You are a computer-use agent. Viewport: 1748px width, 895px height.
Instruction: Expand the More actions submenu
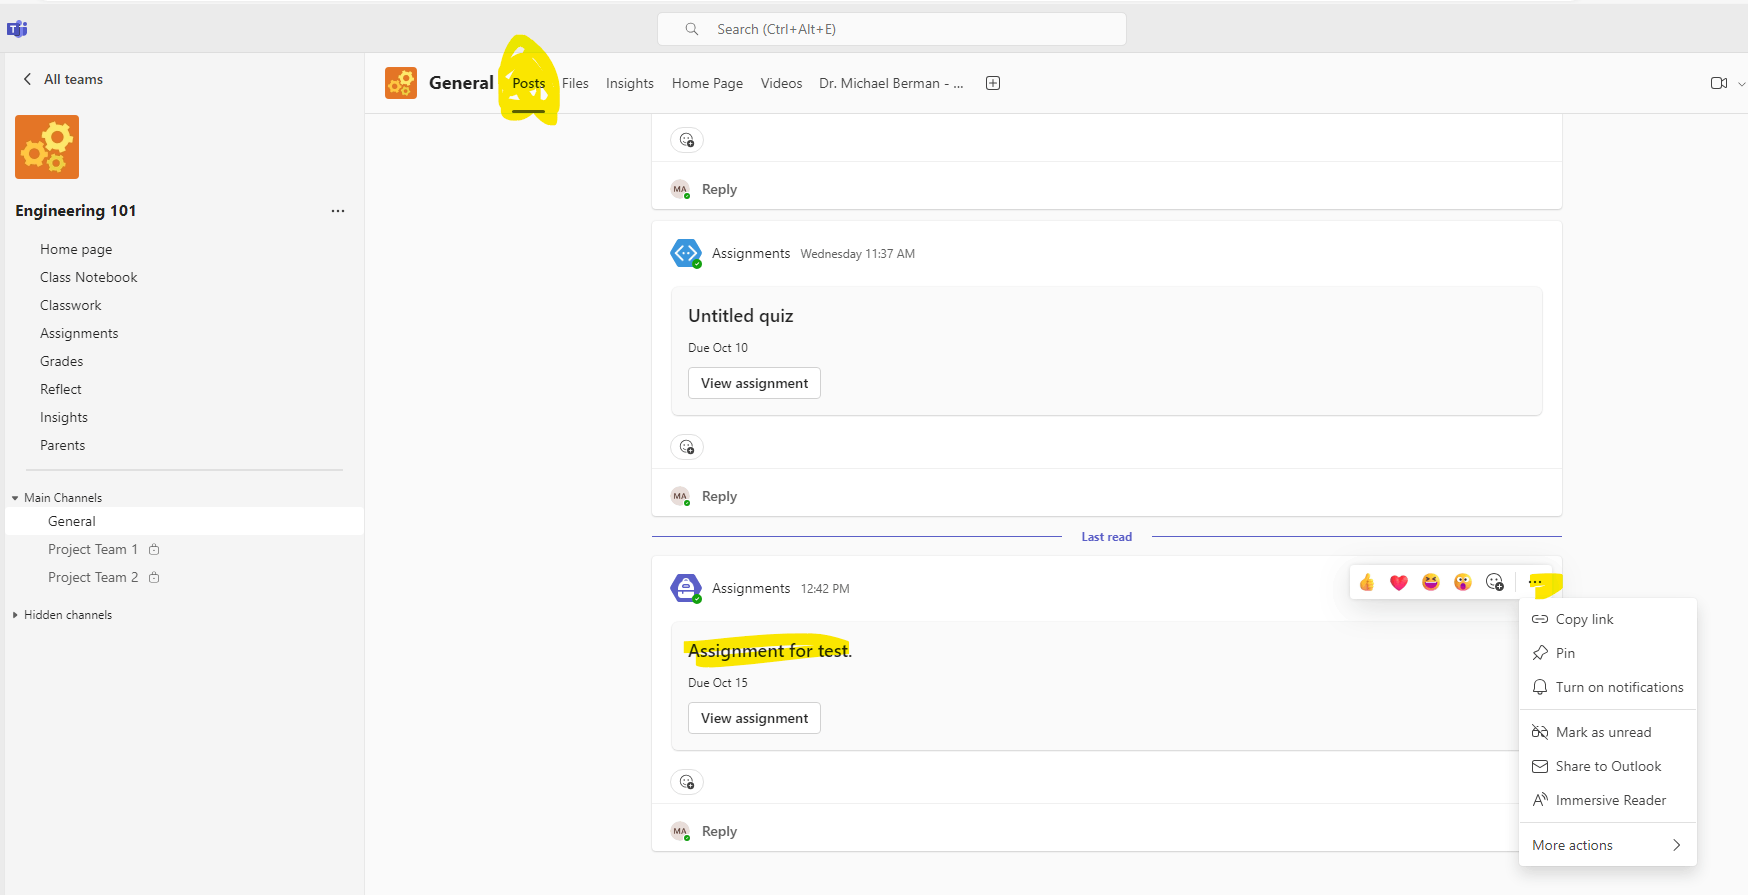1608,845
